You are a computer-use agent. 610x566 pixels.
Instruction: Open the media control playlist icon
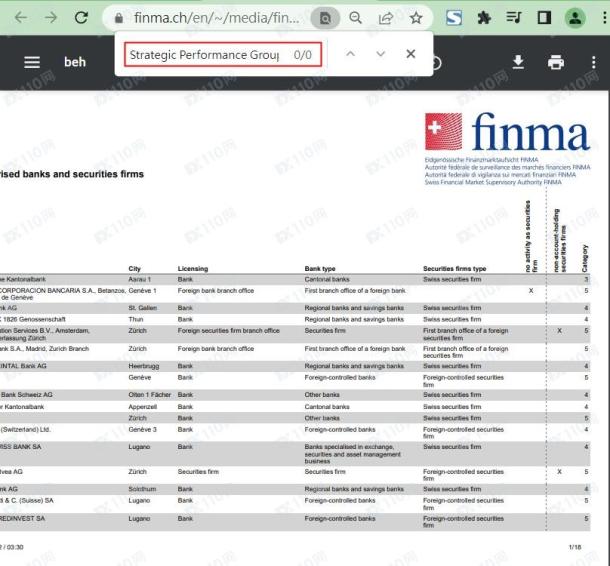coord(514,18)
